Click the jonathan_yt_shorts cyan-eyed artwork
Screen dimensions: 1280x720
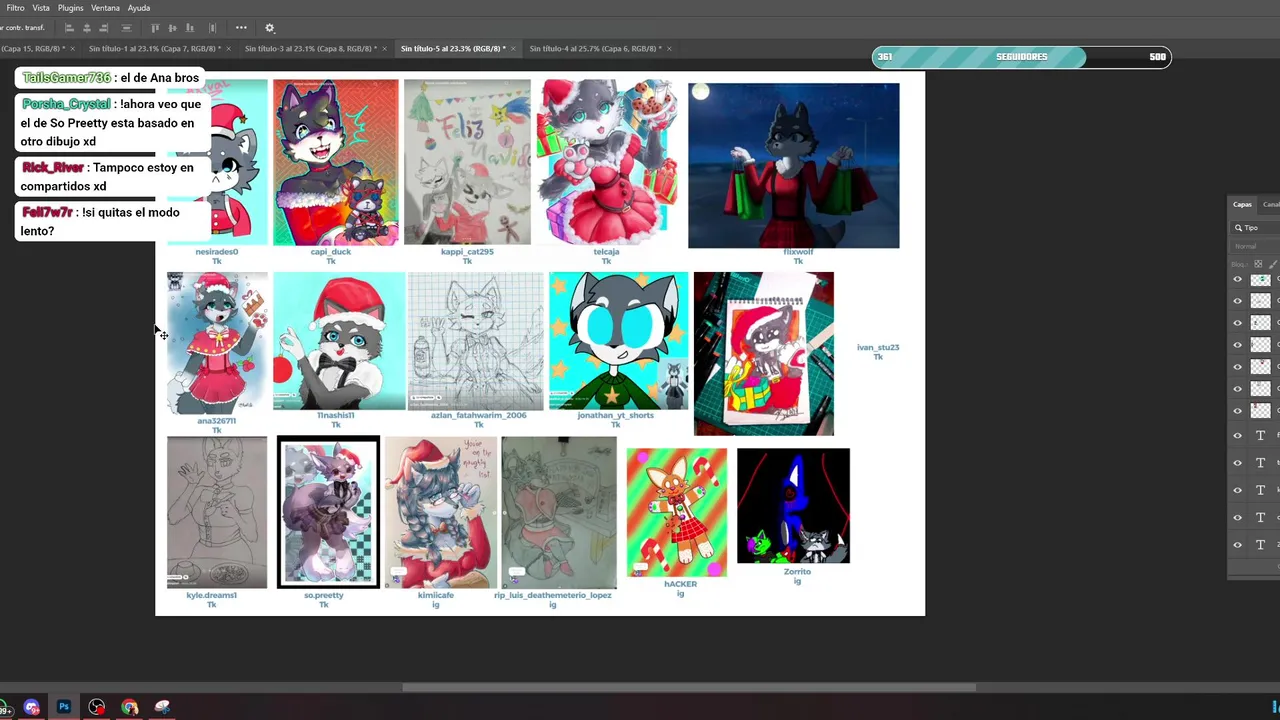click(x=618, y=340)
